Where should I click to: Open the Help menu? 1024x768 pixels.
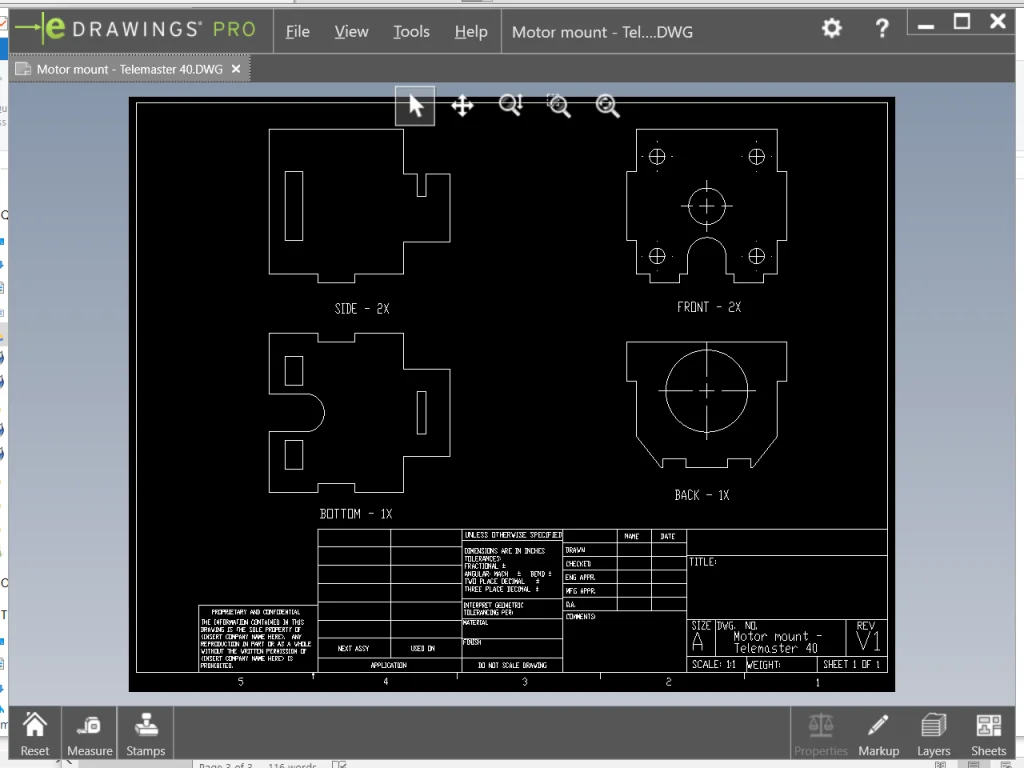coord(471,31)
